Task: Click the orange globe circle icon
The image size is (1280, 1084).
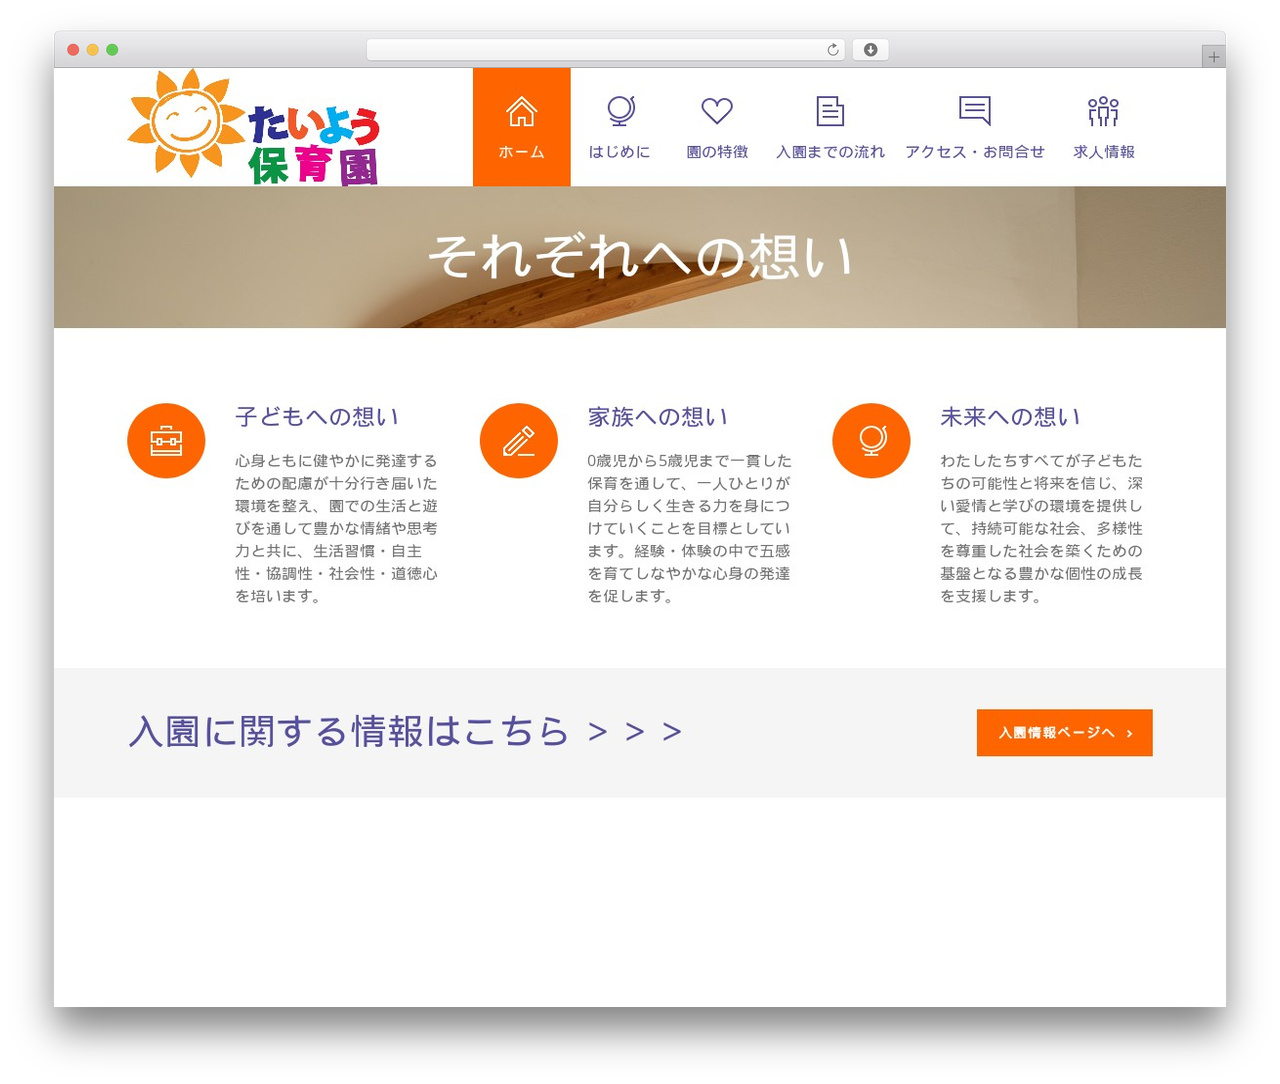Action: (871, 441)
